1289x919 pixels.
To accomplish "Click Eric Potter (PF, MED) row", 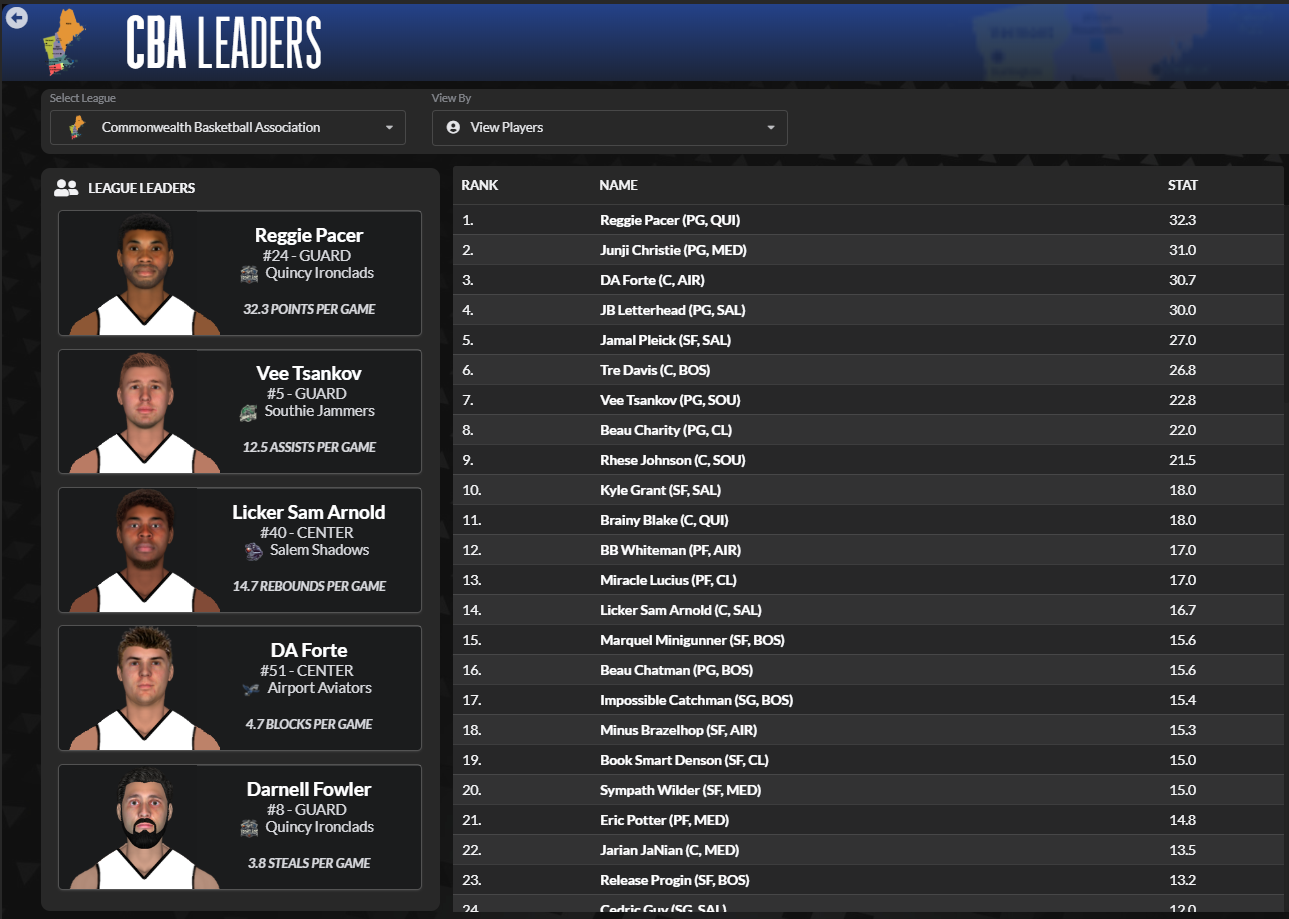I will pos(868,820).
